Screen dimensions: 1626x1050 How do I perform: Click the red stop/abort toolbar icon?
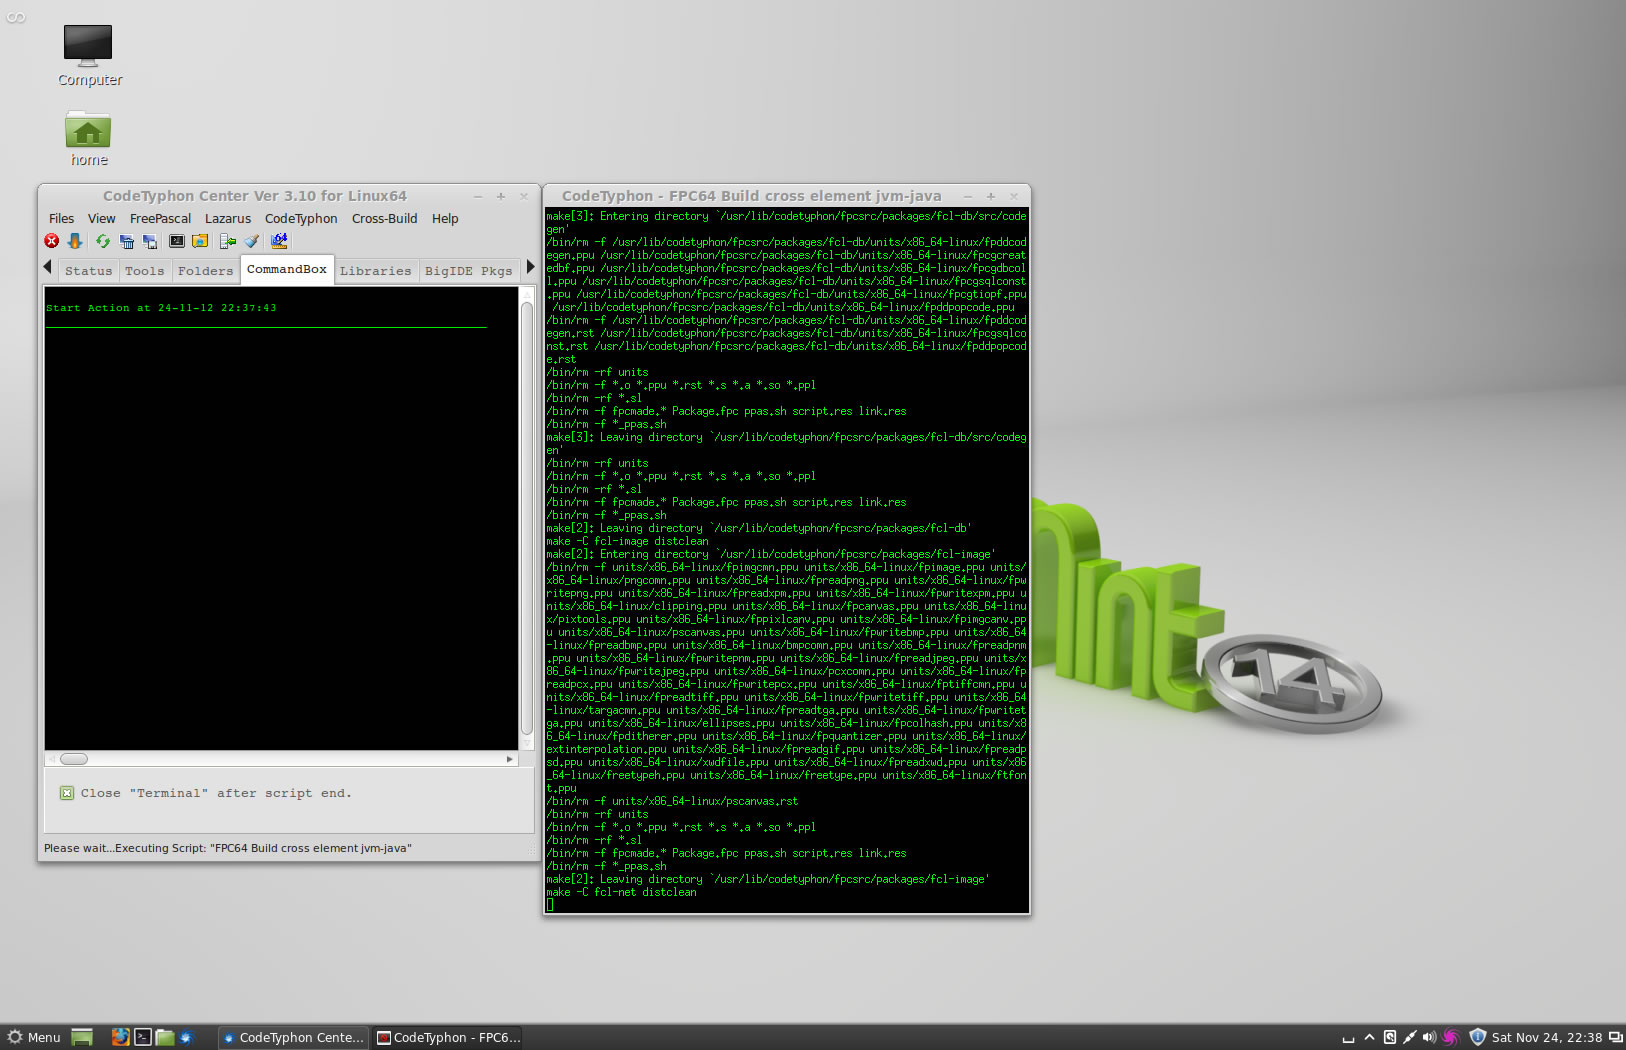[x=52, y=241]
